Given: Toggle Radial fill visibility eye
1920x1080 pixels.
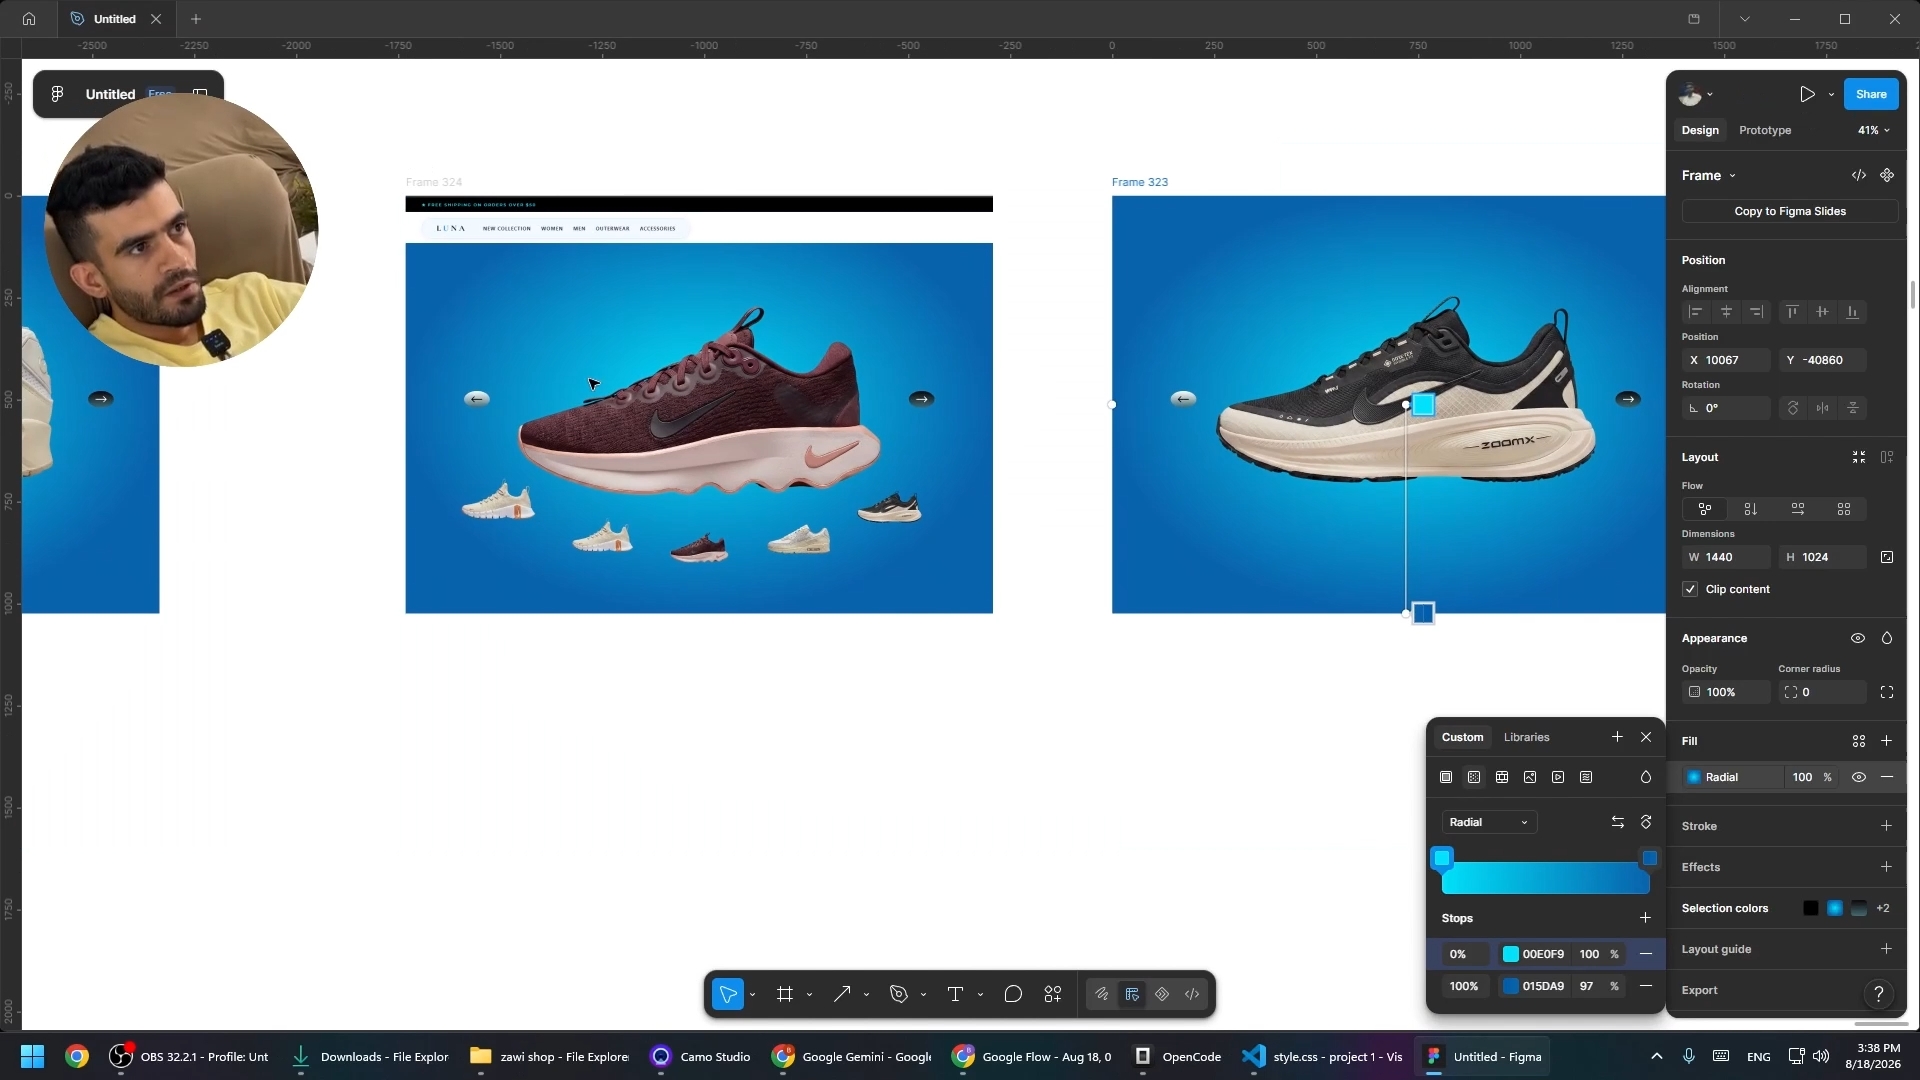Looking at the screenshot, I should coord(1859,777).
